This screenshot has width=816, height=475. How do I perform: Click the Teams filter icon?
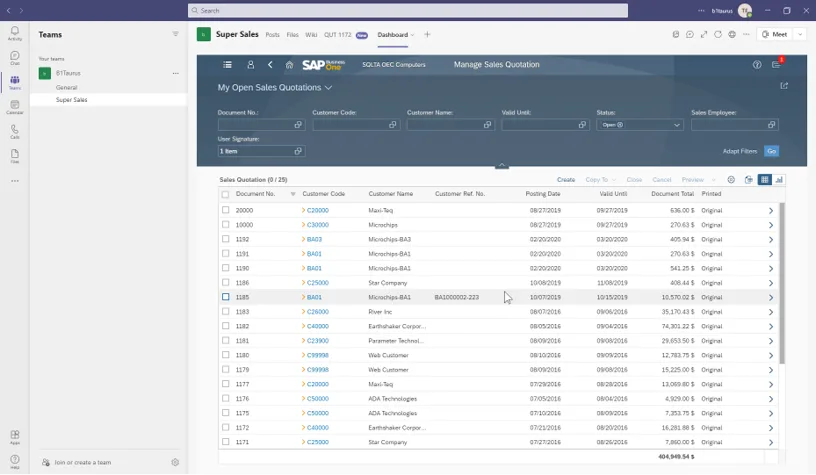[175, 34]
